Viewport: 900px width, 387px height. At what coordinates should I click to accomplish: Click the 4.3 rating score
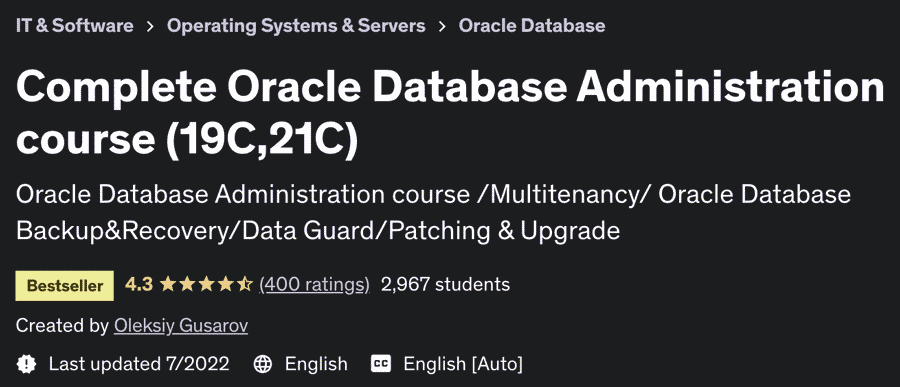(139, 284)
